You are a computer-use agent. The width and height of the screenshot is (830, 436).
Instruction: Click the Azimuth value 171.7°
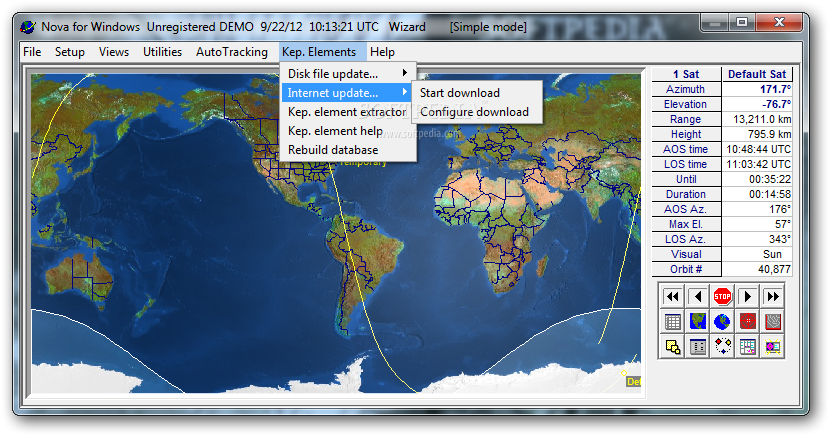[757, 89]
